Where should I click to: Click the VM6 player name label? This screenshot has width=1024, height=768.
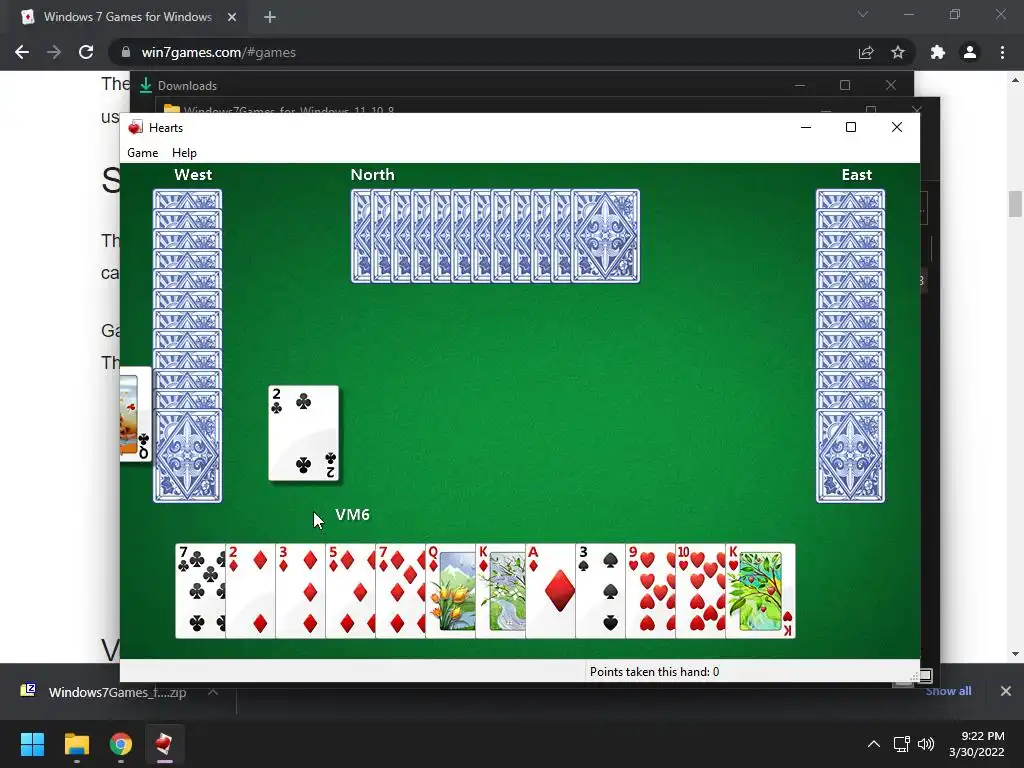pos(353,515)
